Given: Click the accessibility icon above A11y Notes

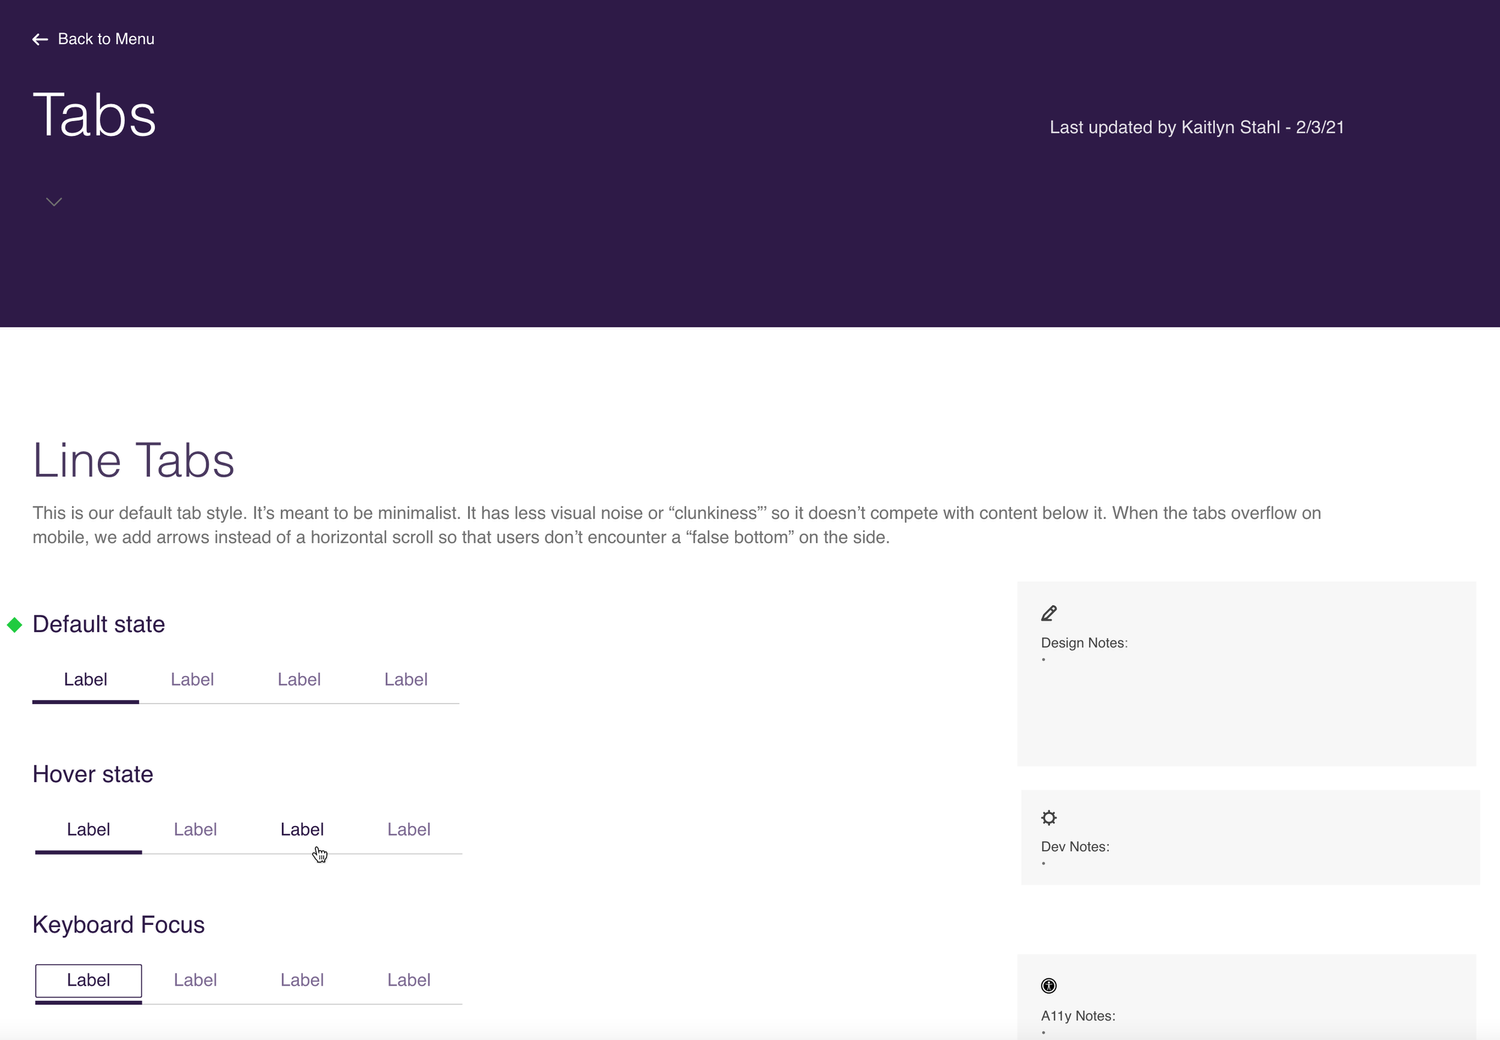Looking at the screenshot, I should 1049,986.
